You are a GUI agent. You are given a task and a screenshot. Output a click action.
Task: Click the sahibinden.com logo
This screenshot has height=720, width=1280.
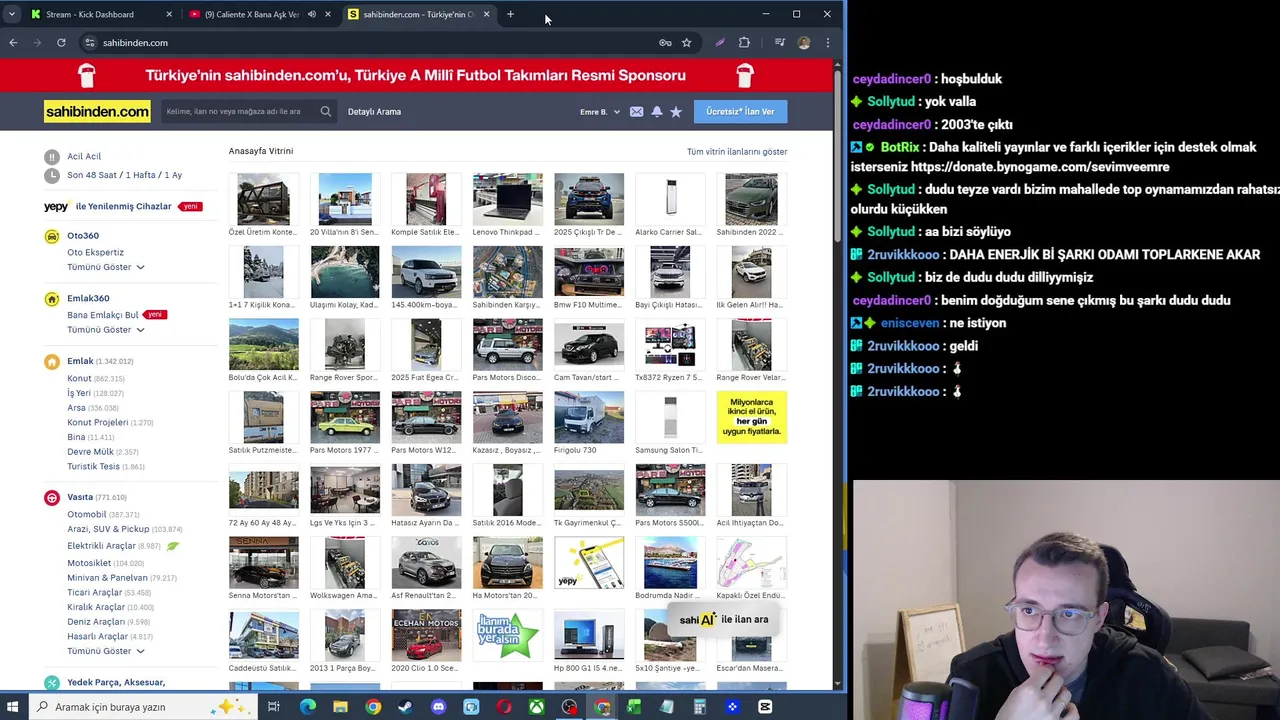coord(97,111)
